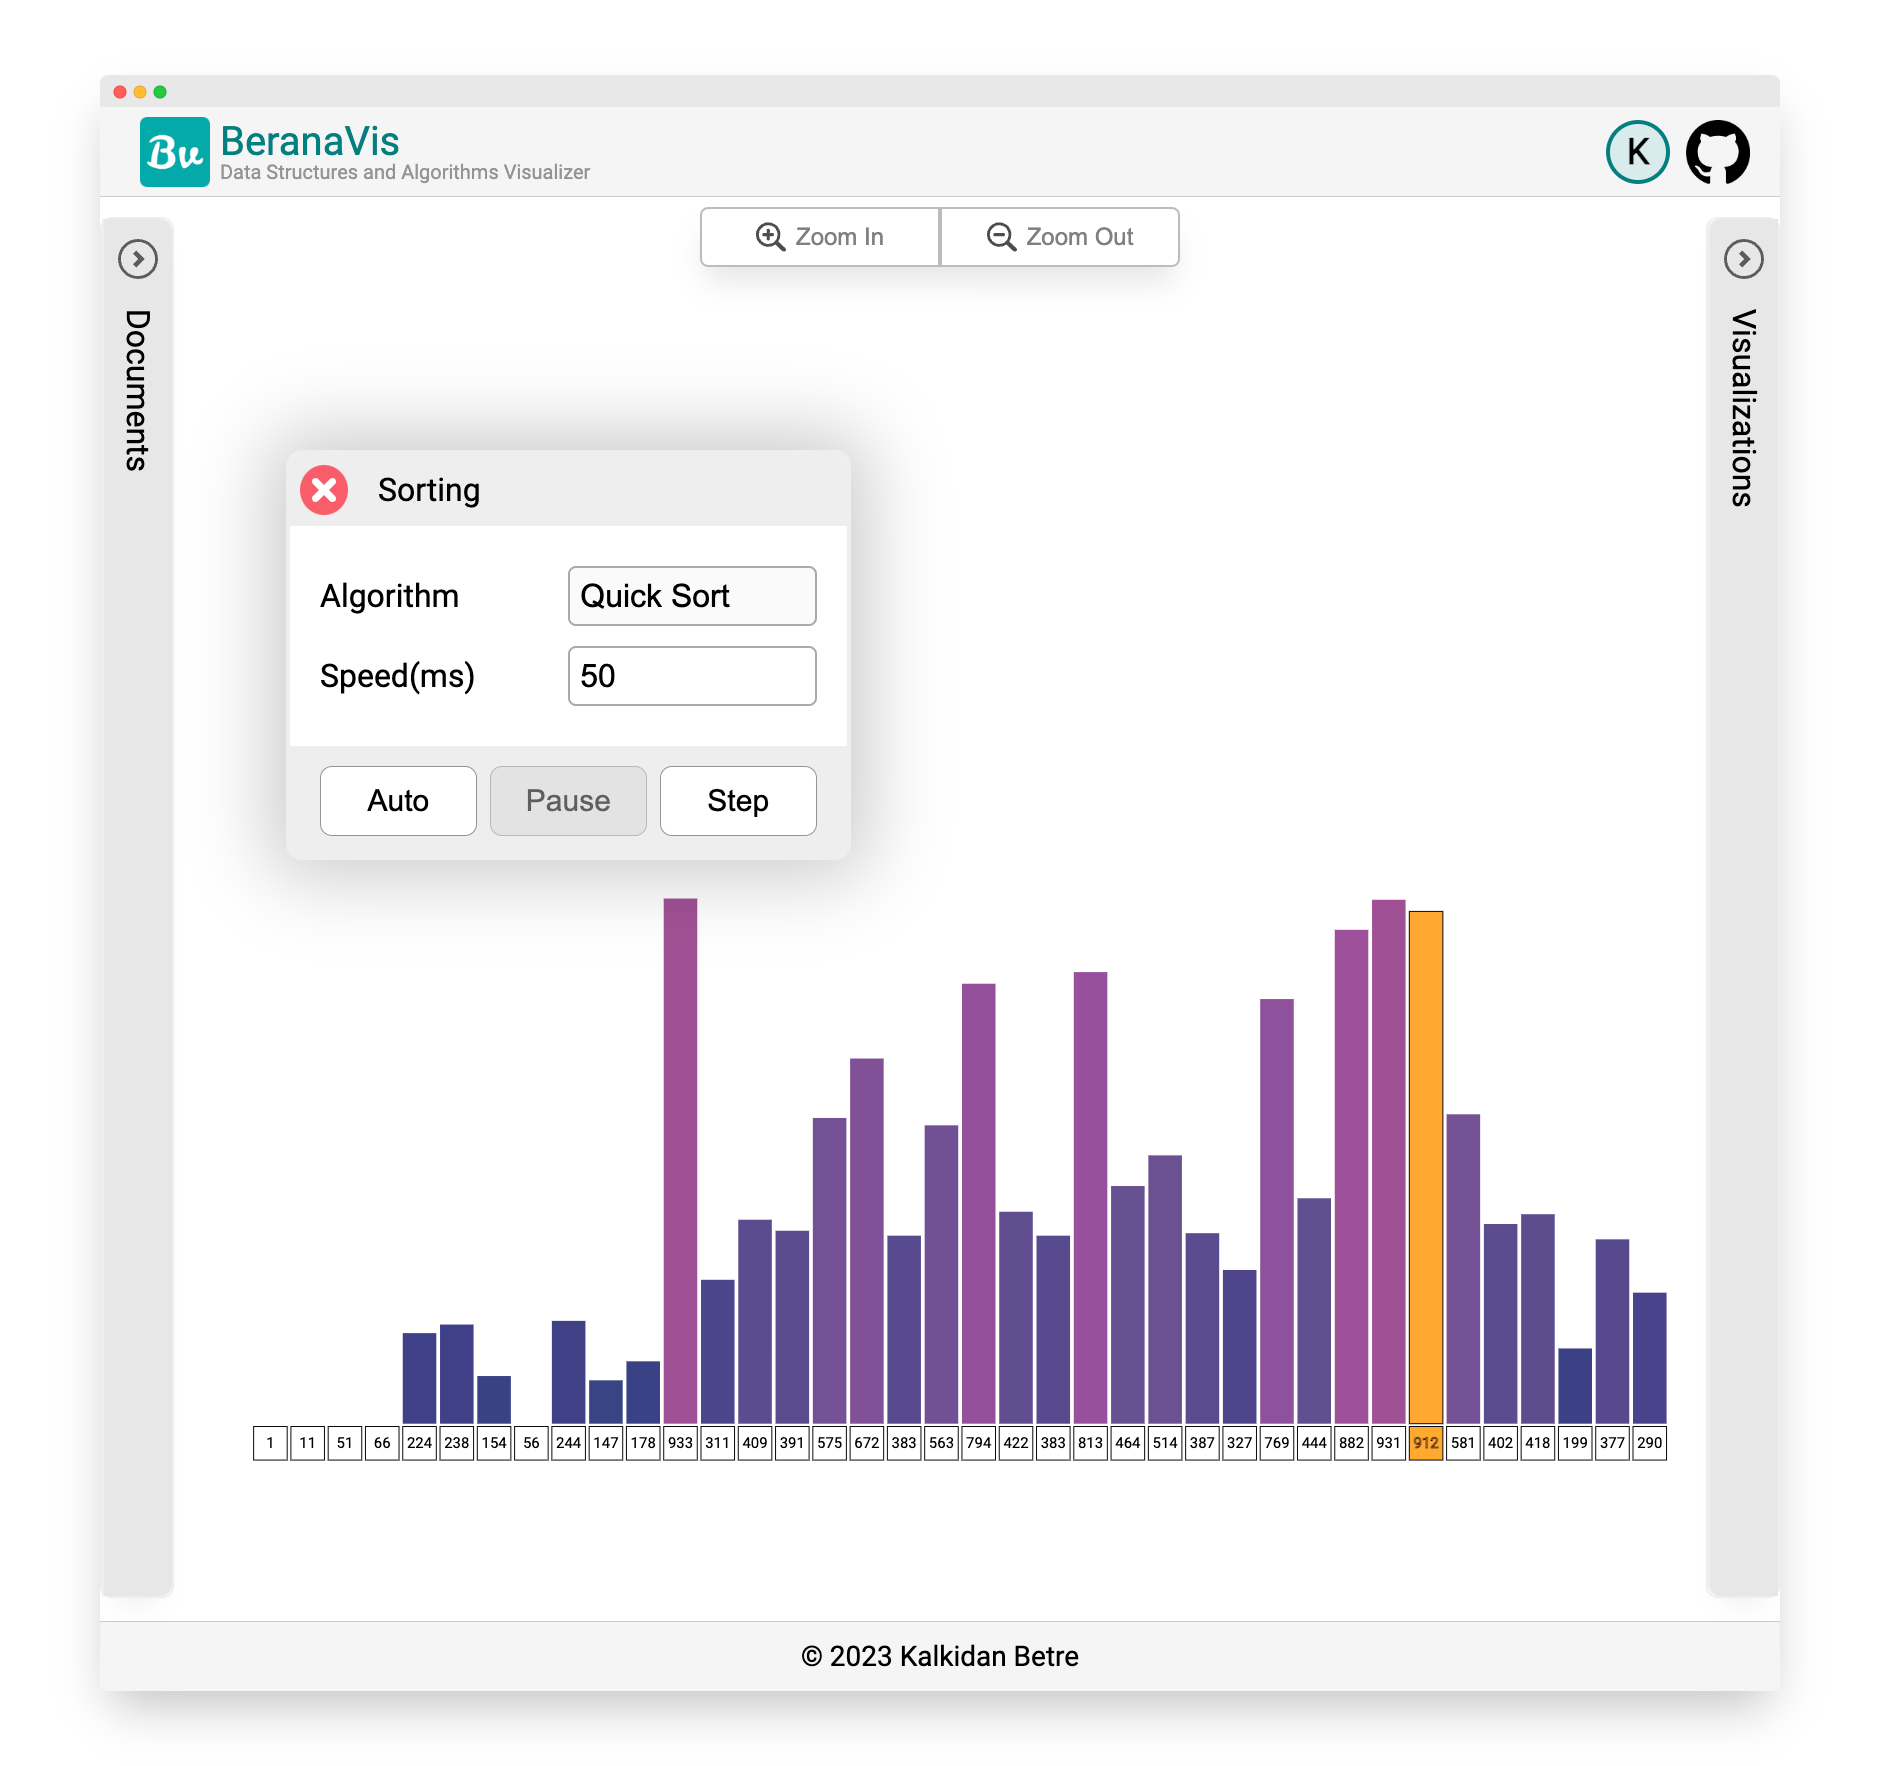The image size is (1880, 1766).
Task: Open the GitHub repository icon
Action: pyautogui.click(x=1718, y=152)
